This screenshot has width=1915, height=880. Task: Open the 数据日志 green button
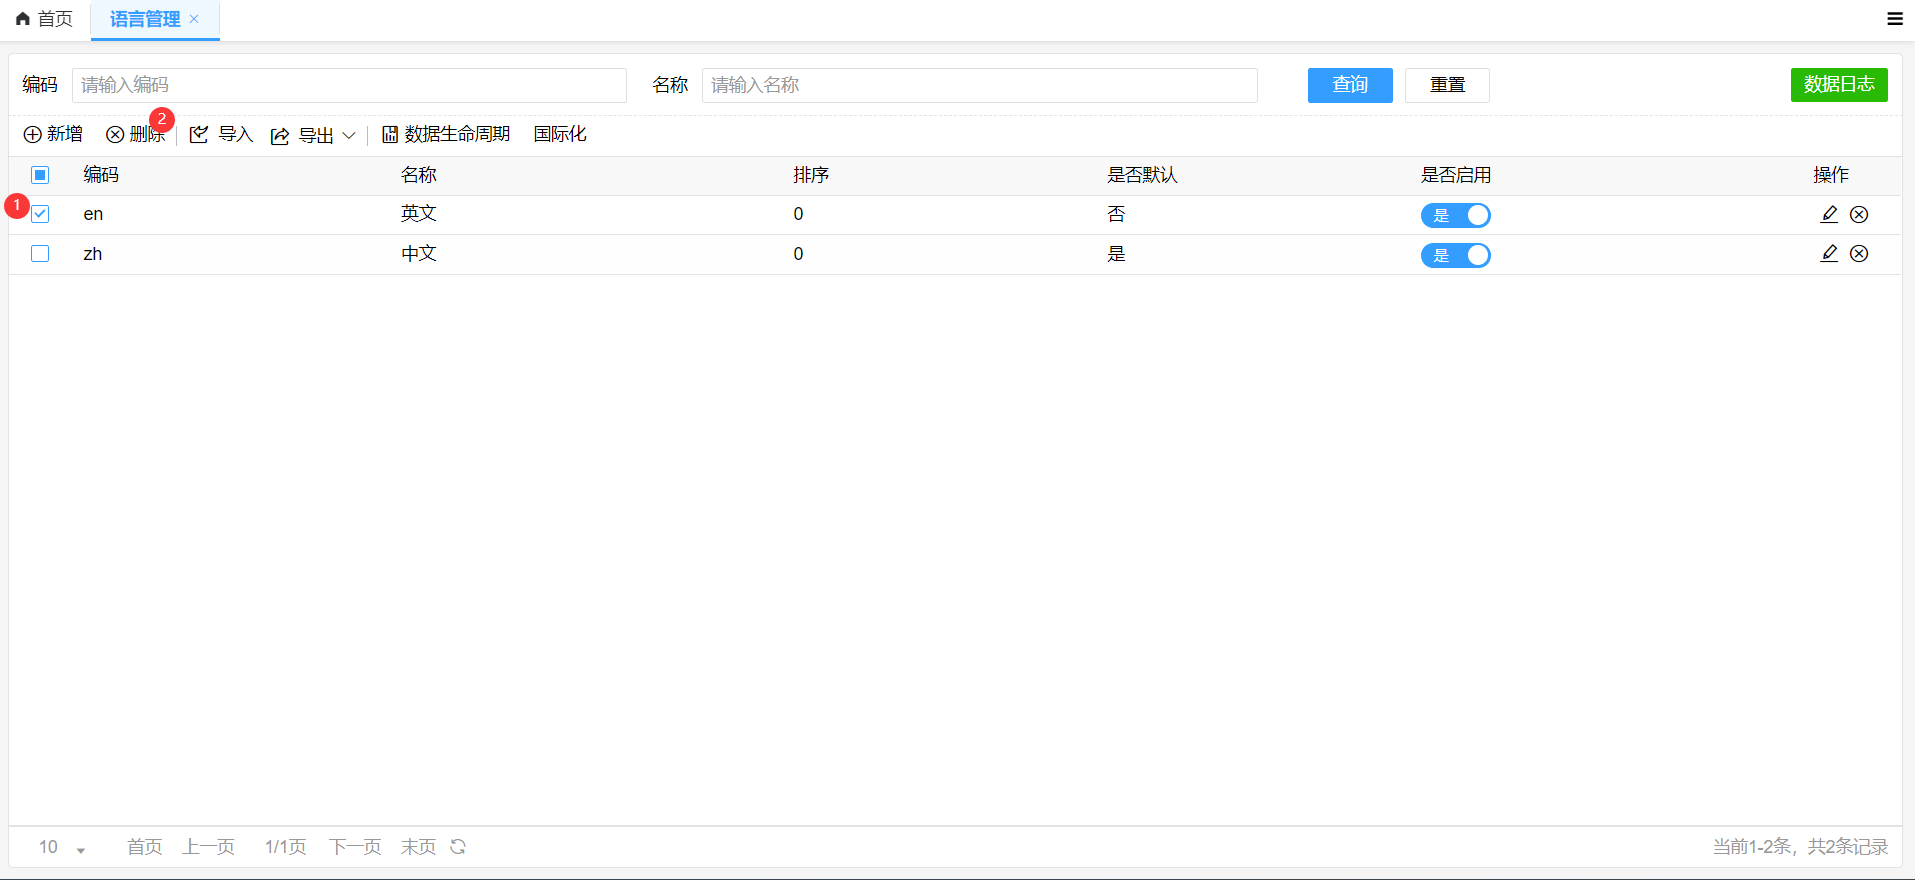click(x=1839, y=85)
